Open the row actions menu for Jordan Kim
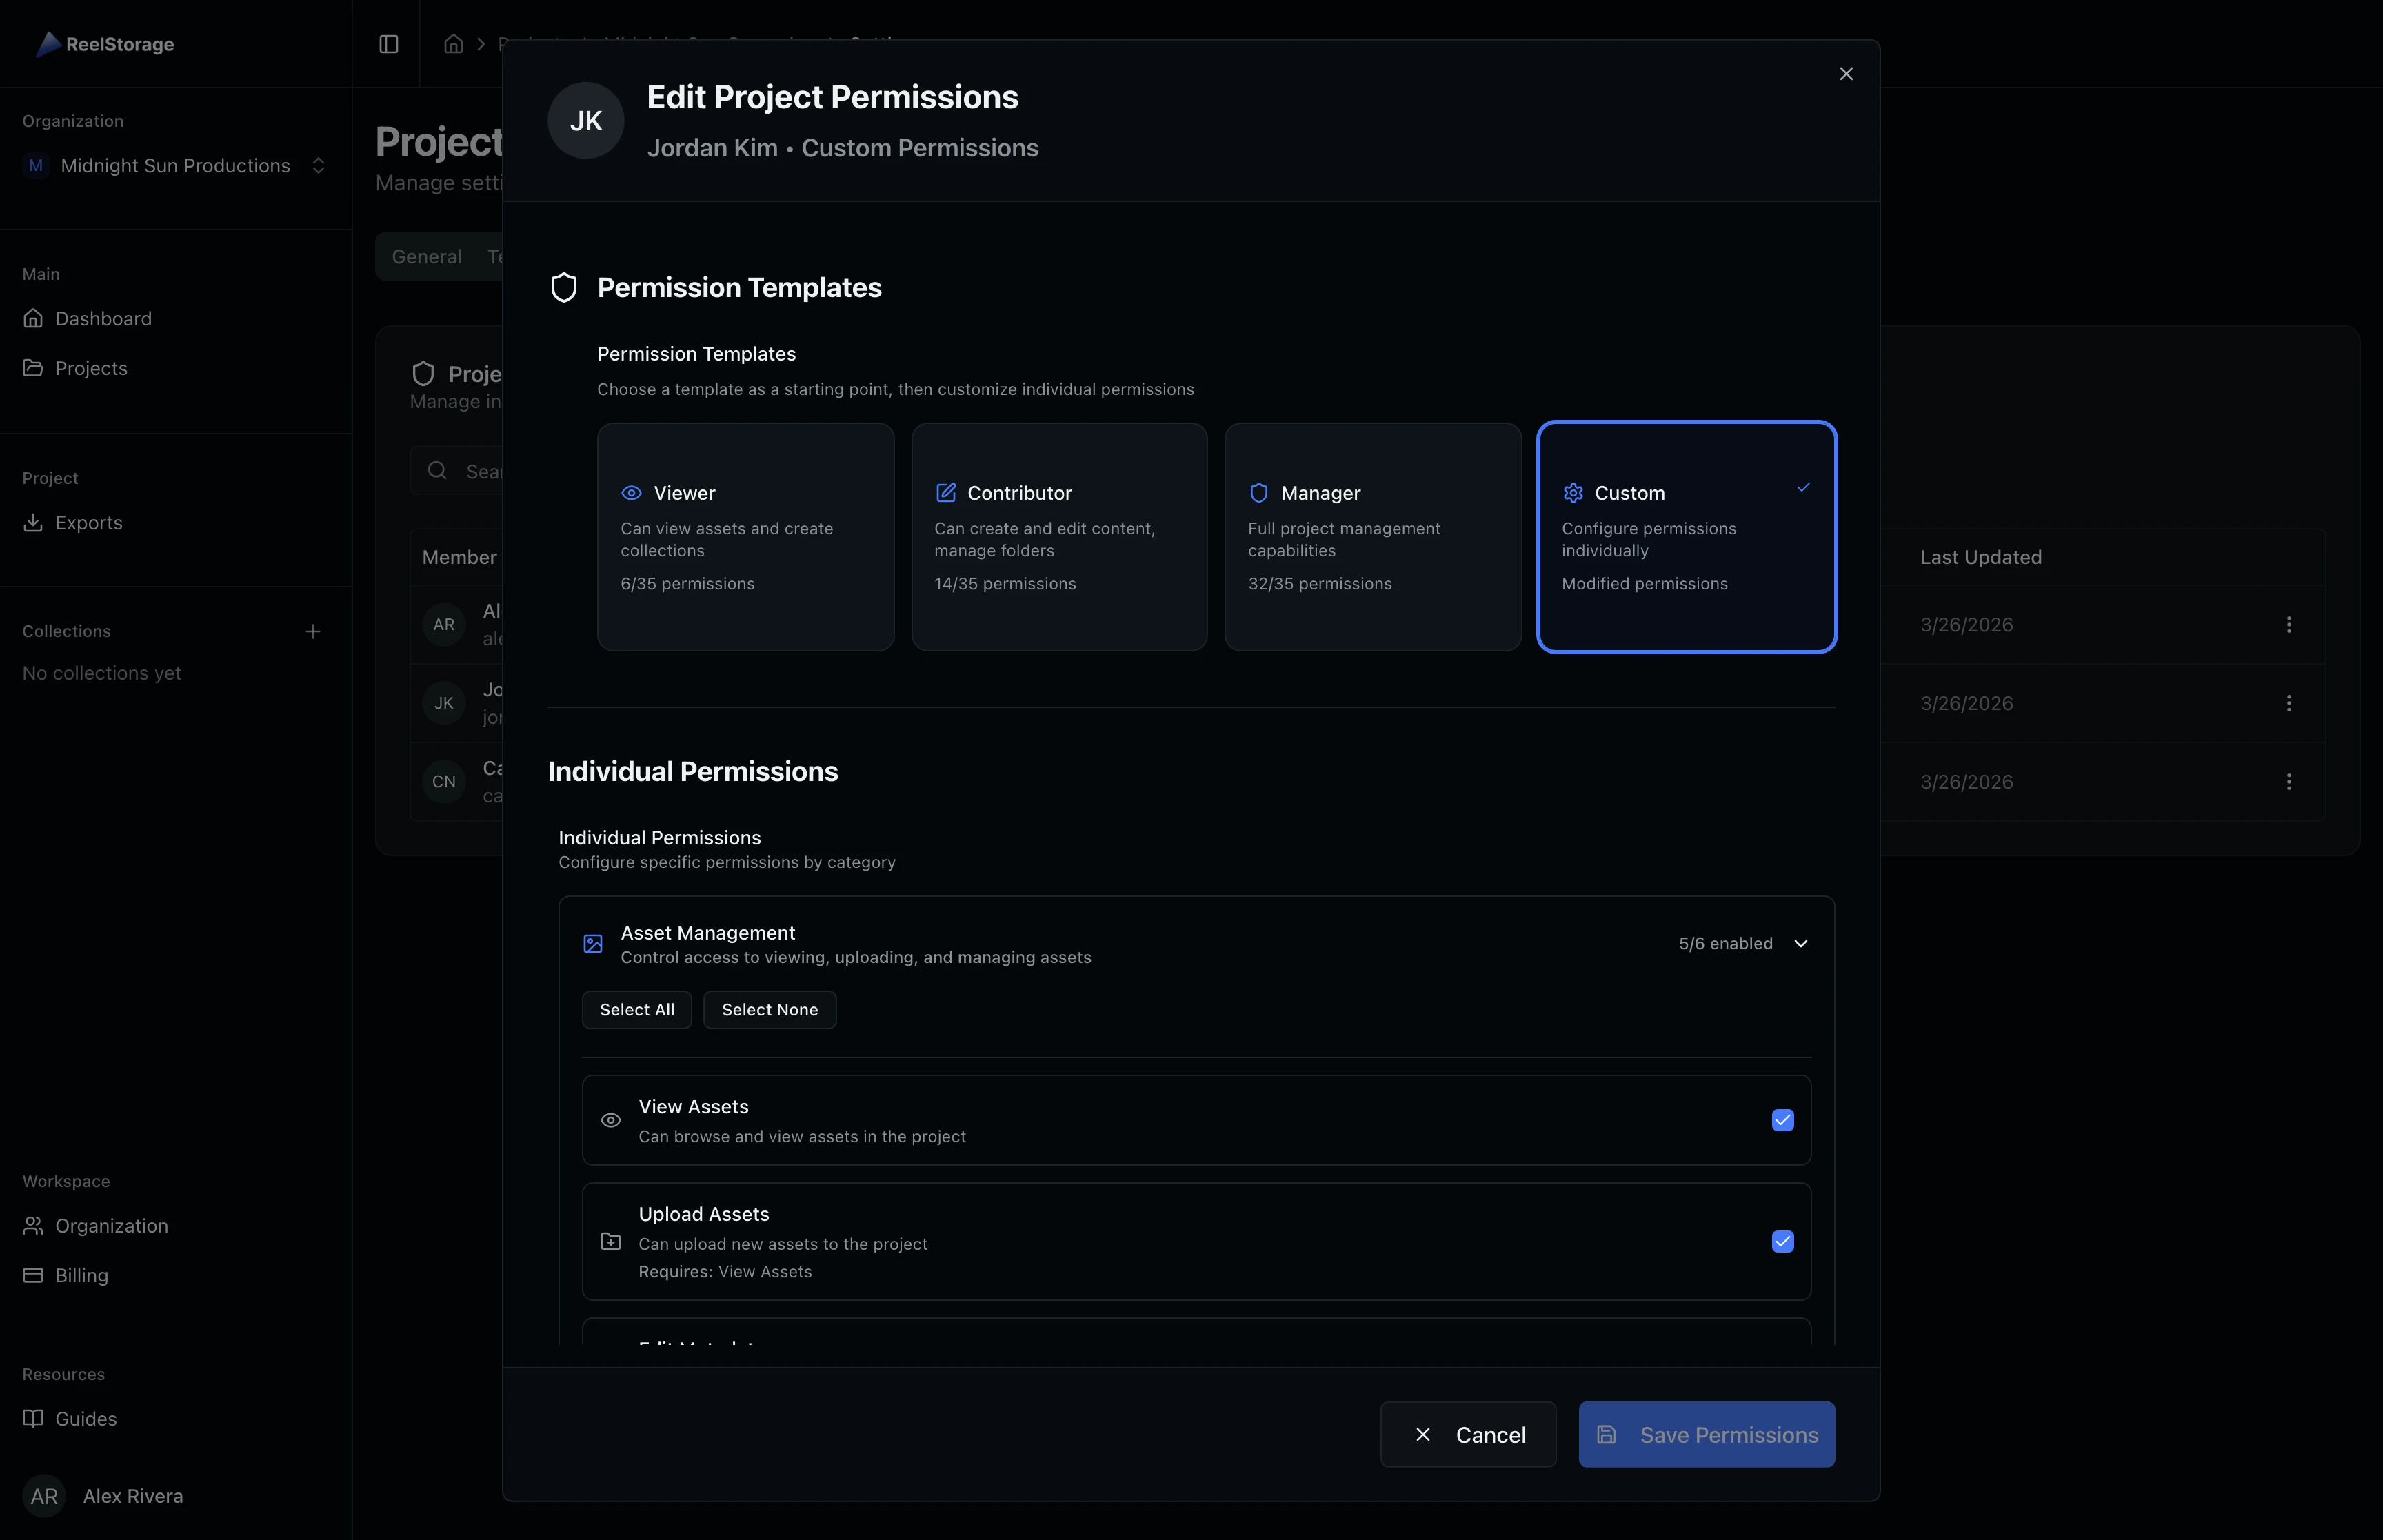The height and width of the screenshot is (1540, 2383). point(2290,703)
